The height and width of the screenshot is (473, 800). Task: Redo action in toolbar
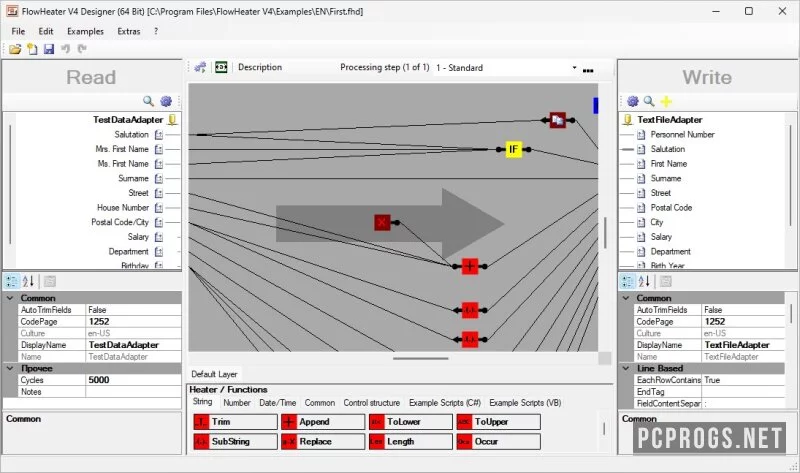82,49
